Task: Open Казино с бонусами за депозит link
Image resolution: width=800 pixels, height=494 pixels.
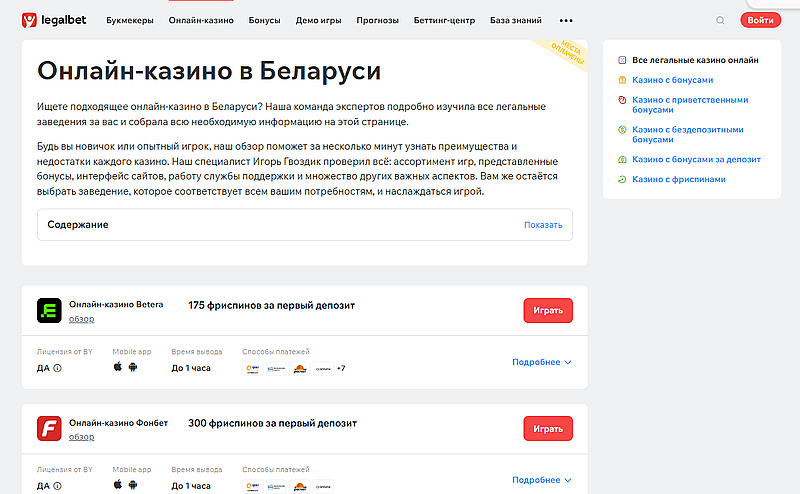Action: pyautogui.click(x=696, y=160)
